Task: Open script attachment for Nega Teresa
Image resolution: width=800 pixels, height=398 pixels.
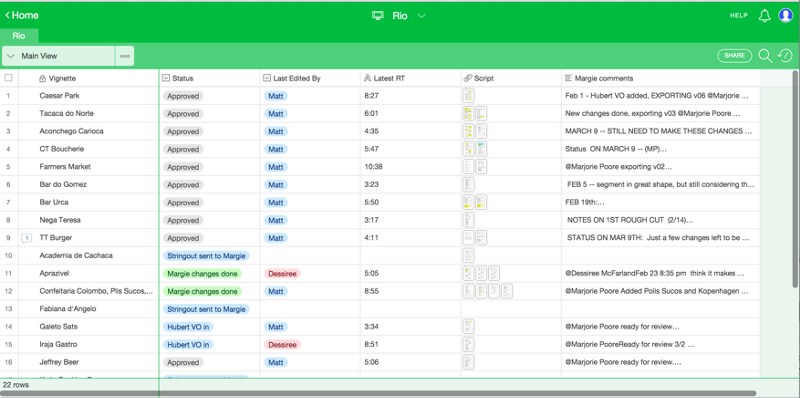Action: coord(468,220)
